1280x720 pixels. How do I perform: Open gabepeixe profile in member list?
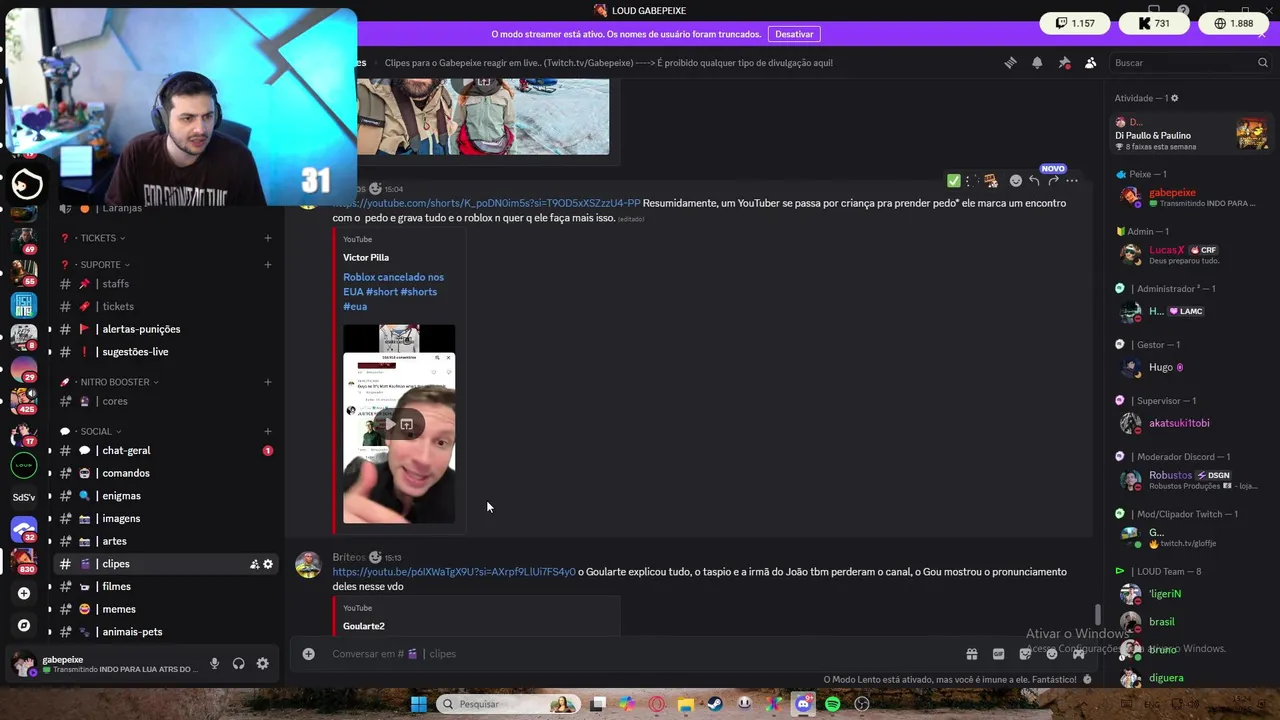pos(1190,196)
